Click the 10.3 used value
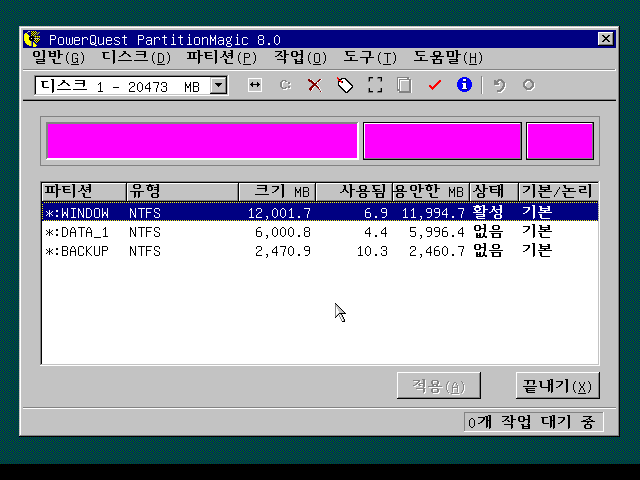 372,251
